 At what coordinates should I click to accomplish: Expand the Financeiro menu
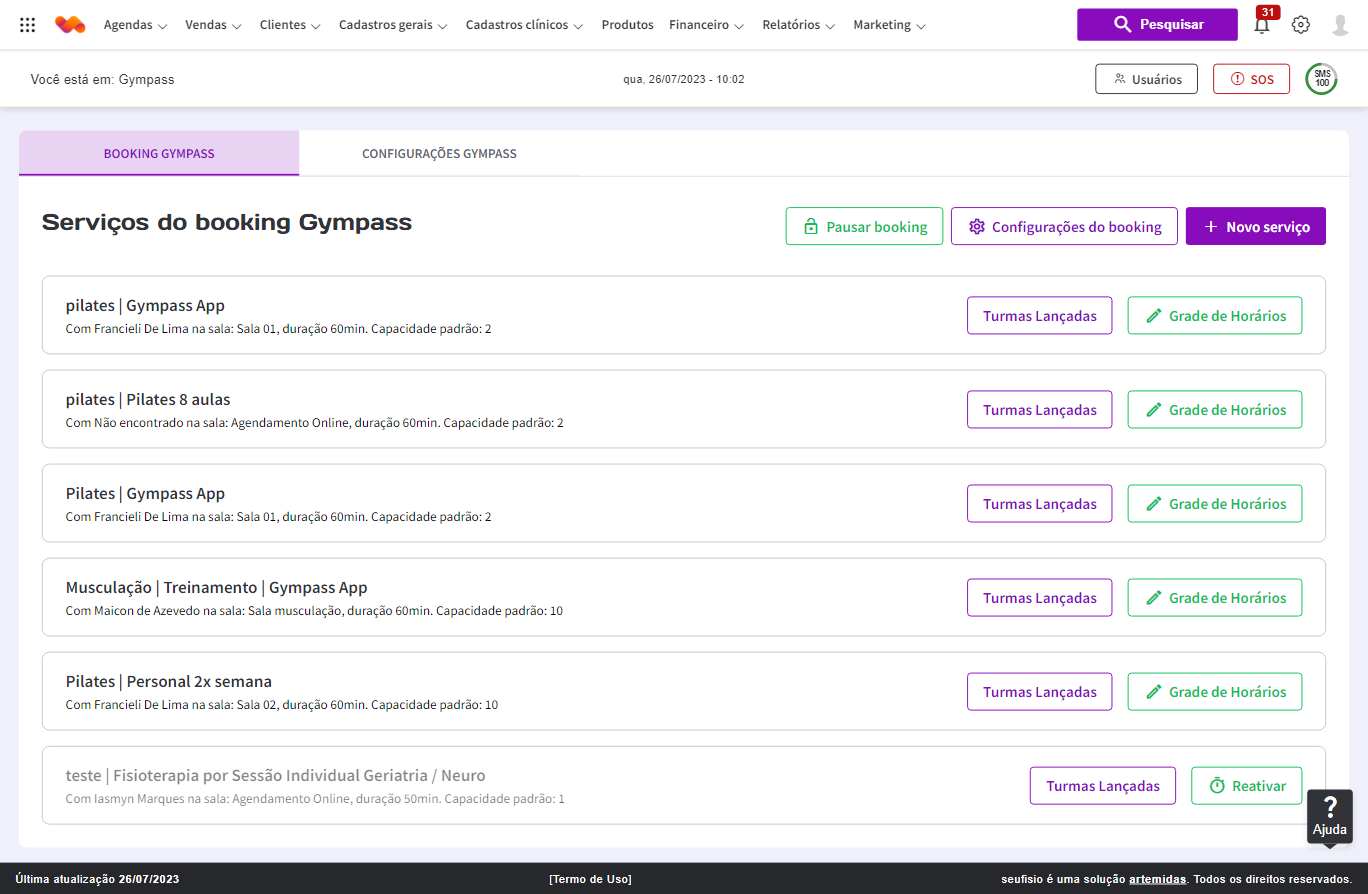(706, 25)
